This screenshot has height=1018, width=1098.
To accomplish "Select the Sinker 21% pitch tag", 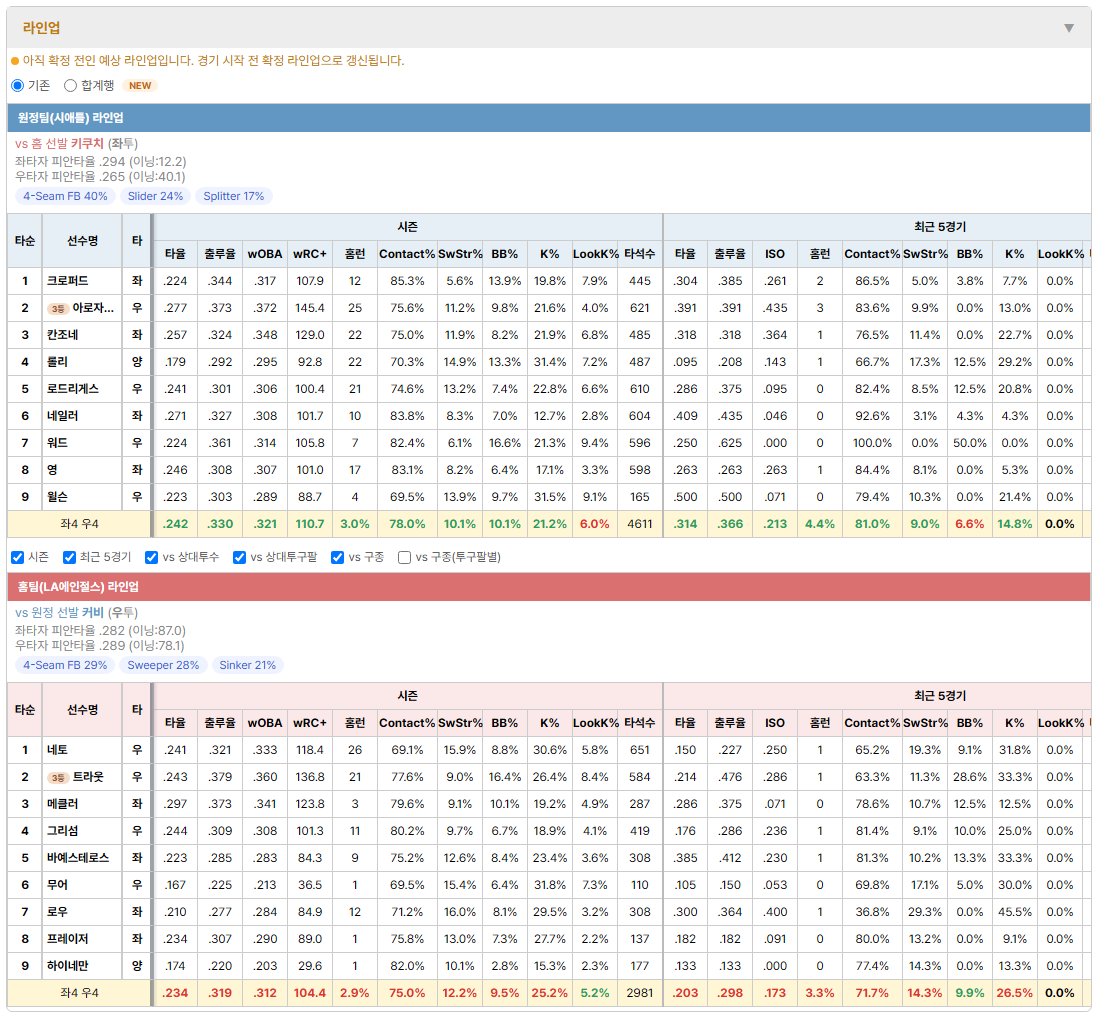I will tap(247, 665).
